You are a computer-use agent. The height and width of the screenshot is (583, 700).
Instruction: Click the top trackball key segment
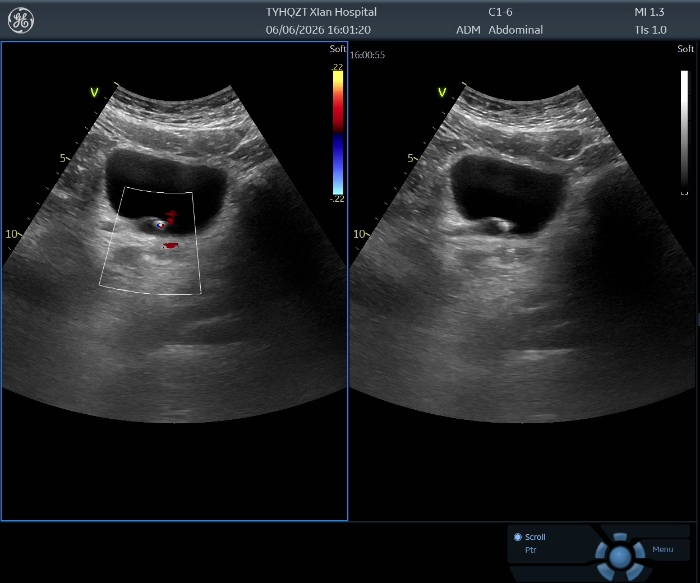(620, 537)
